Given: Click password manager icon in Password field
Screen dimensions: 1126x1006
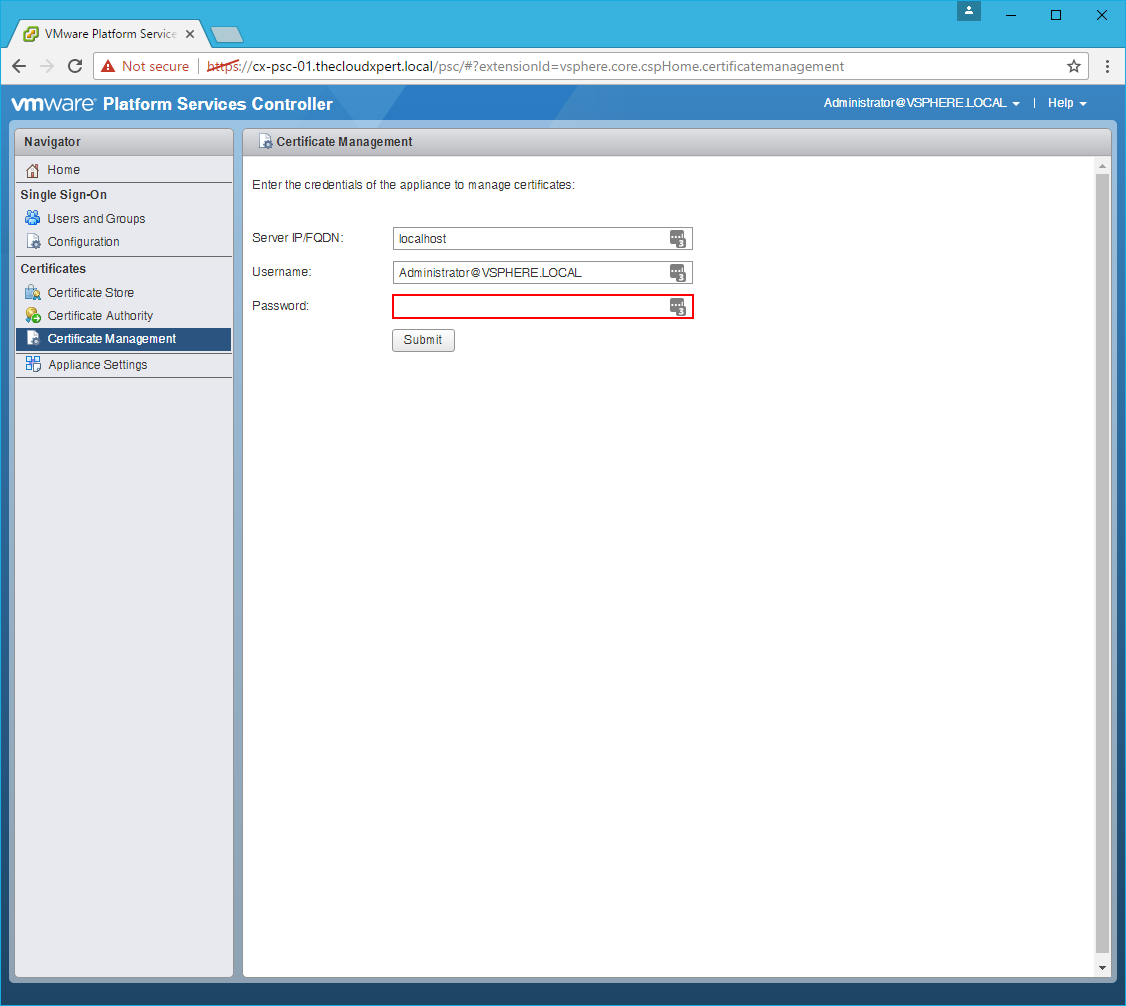Looking at the screenshot, I should (678, 307).
